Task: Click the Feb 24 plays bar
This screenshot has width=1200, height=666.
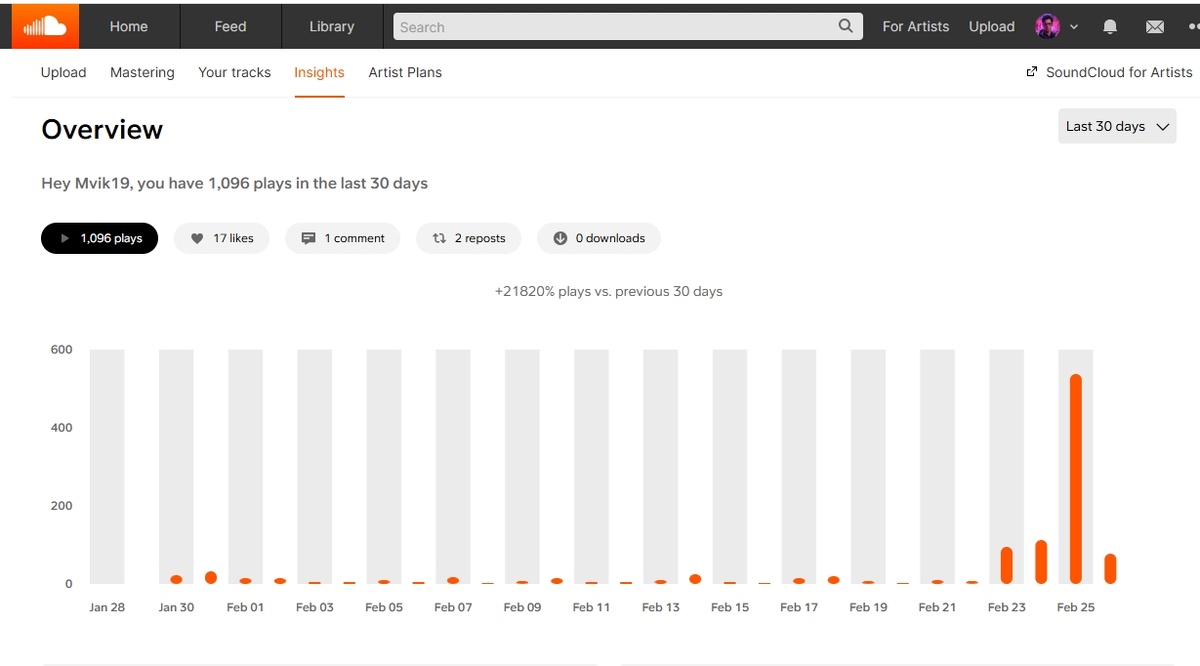Action: [x=1041, y=562]
